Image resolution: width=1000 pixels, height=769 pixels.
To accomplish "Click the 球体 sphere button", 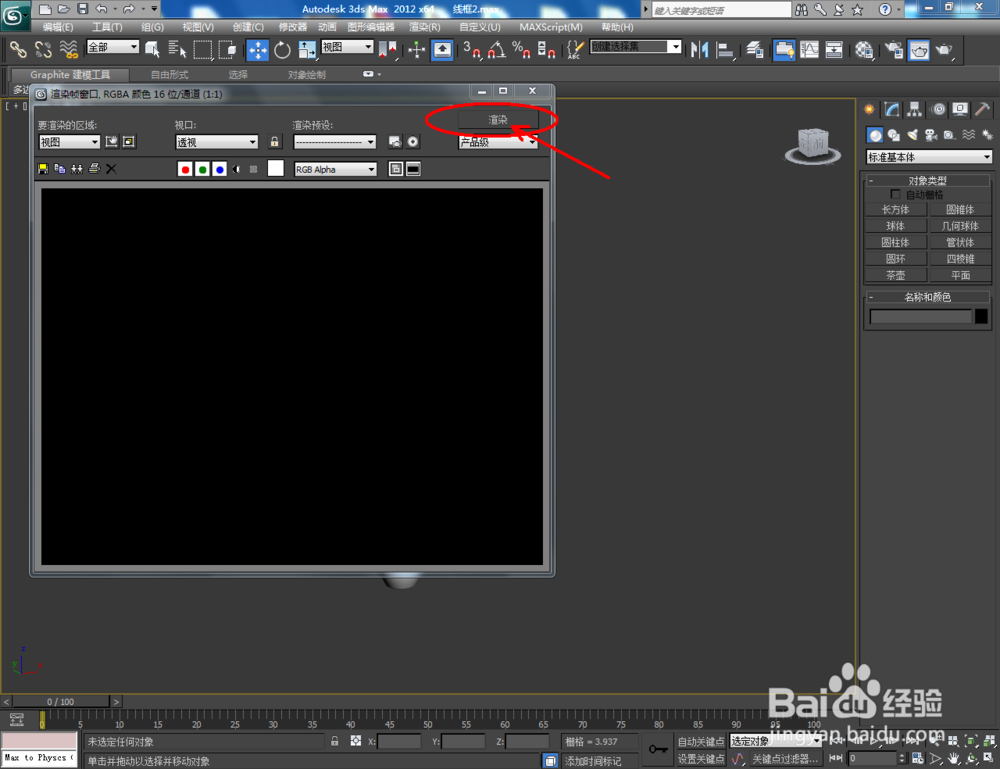I will (895, 226).
